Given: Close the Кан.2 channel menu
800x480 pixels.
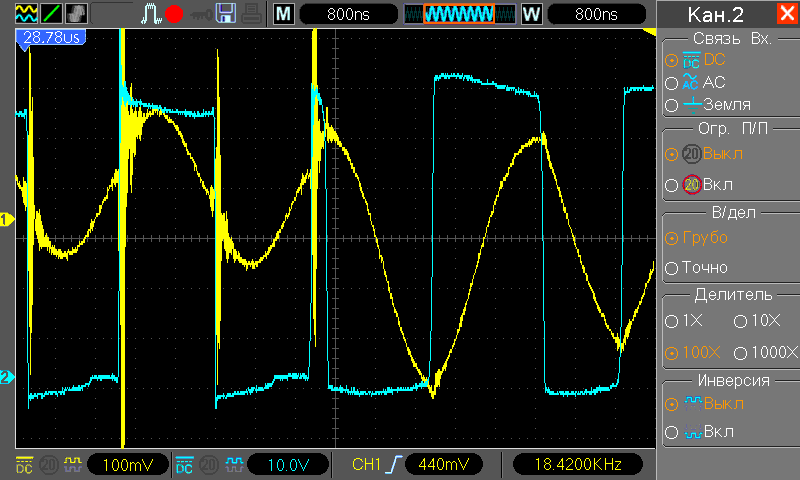Looking at the screenshot, I should 787,13.
